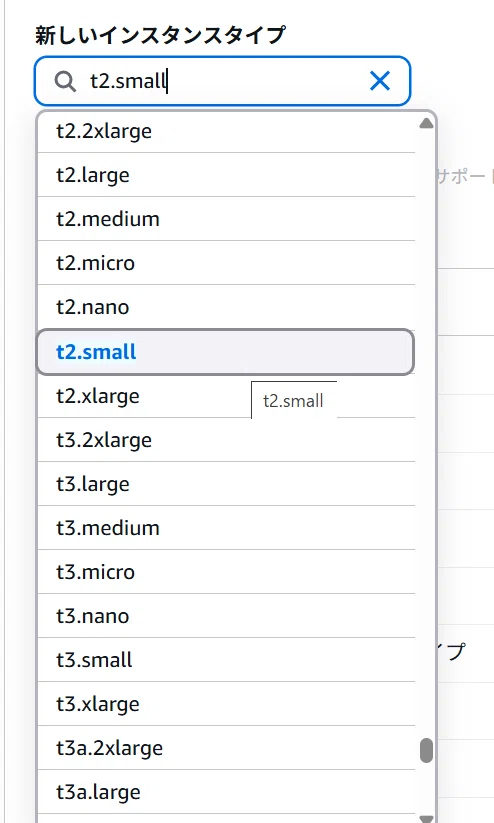Select t2.2xlarge from the list

tap(226, 131)
